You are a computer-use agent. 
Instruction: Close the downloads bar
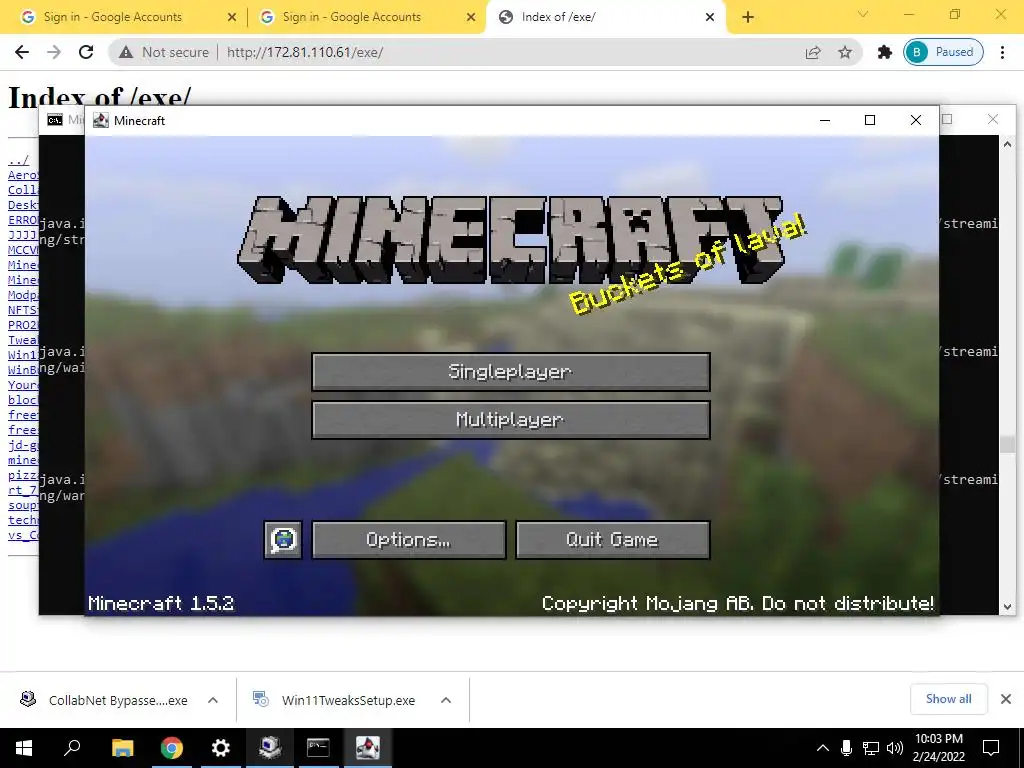point(1006,699)
